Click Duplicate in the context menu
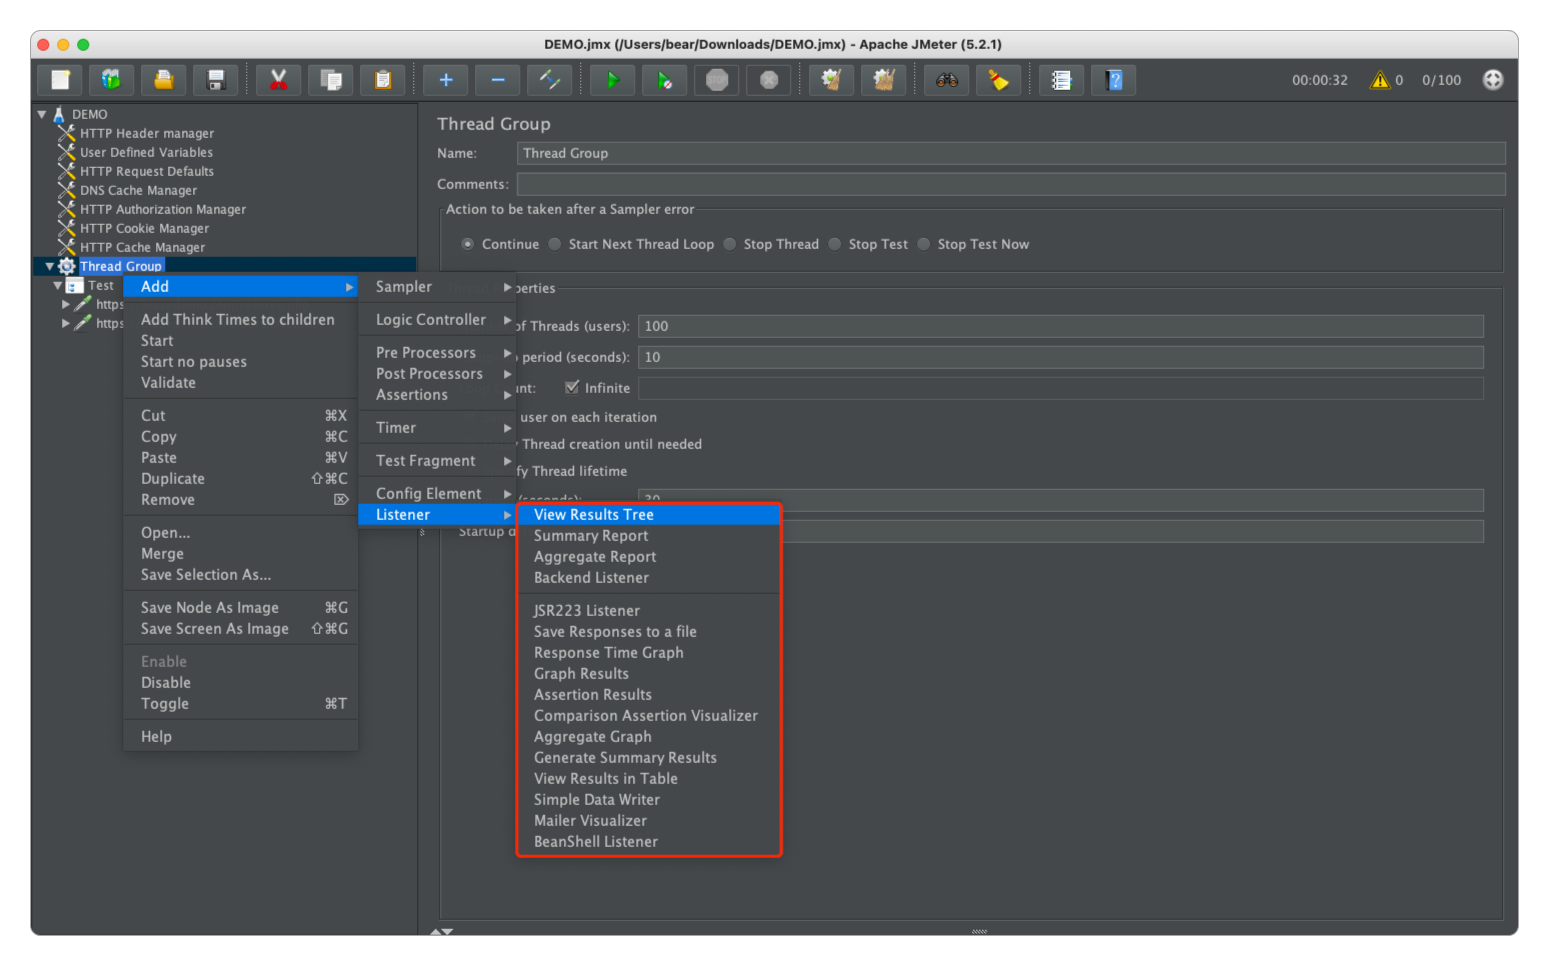1549x966 pixels. (x=240, y=479)
